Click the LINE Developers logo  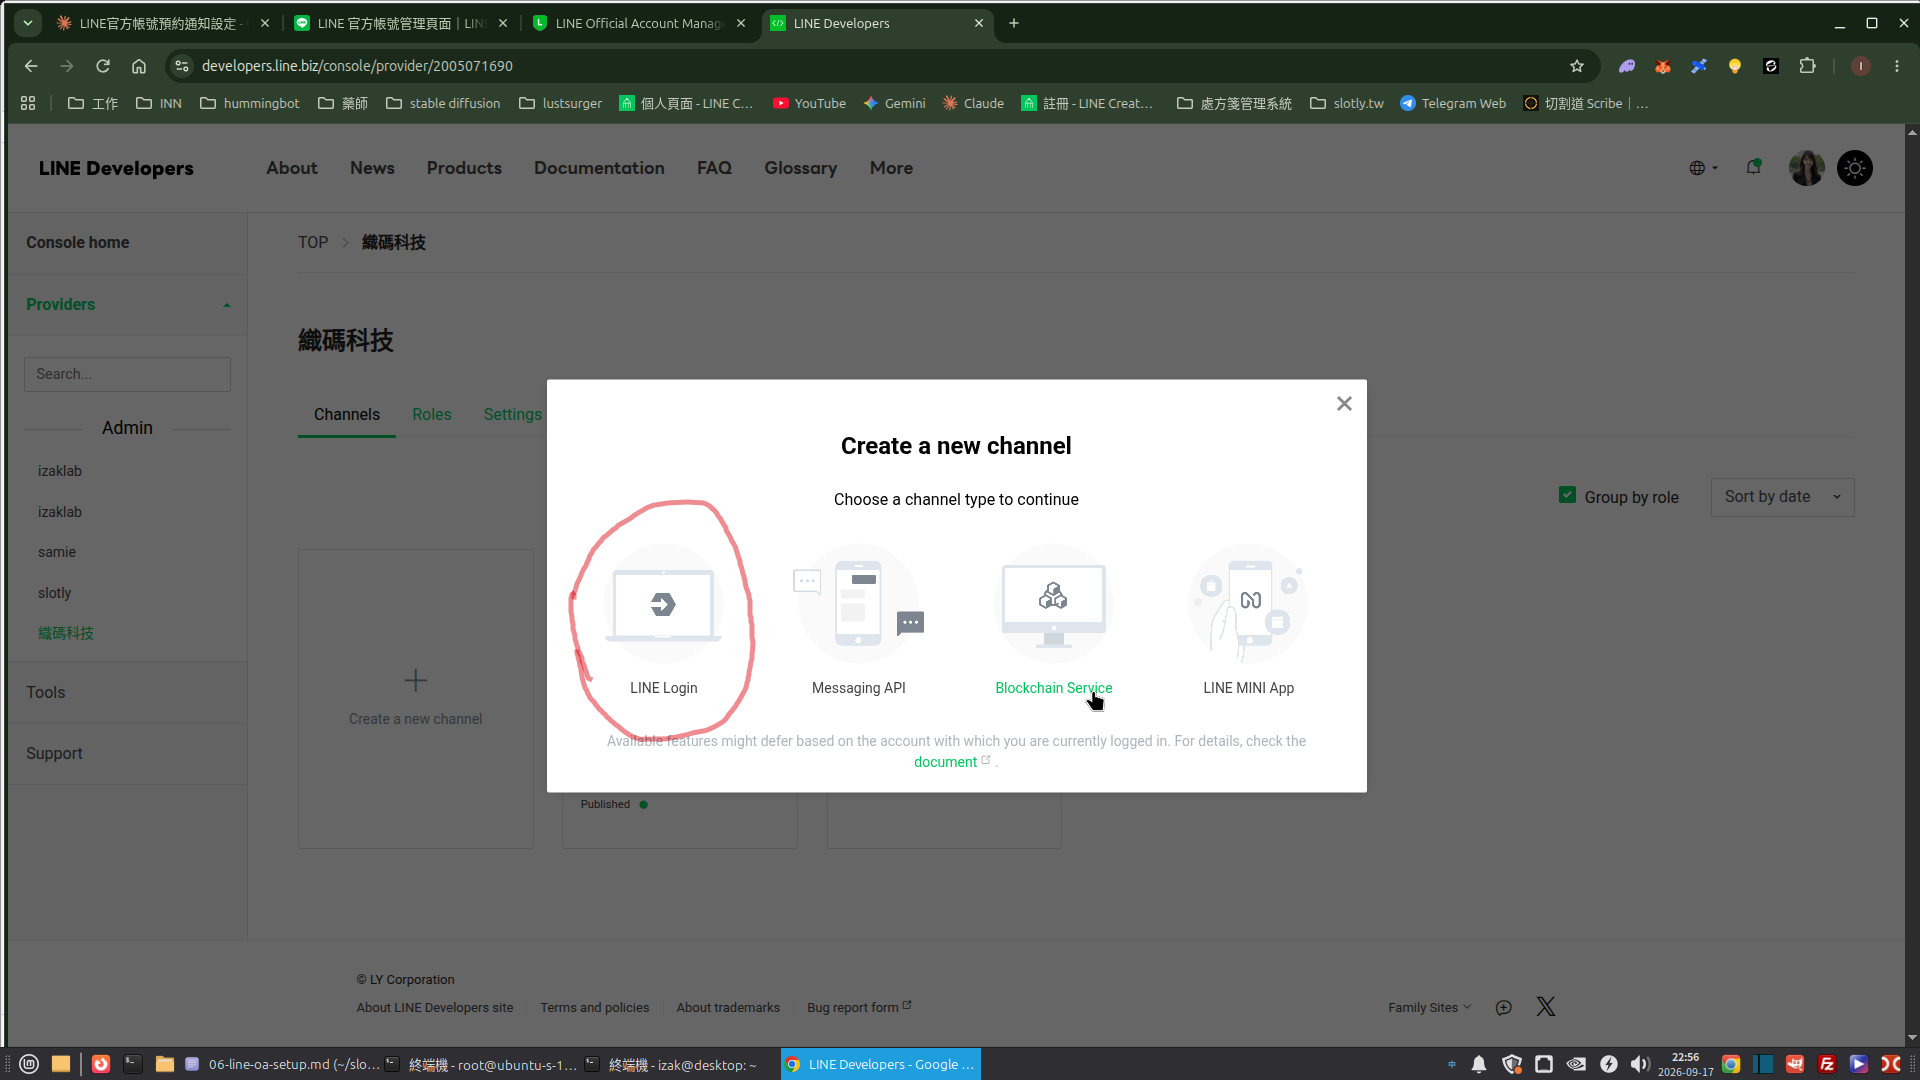point(116,168)
